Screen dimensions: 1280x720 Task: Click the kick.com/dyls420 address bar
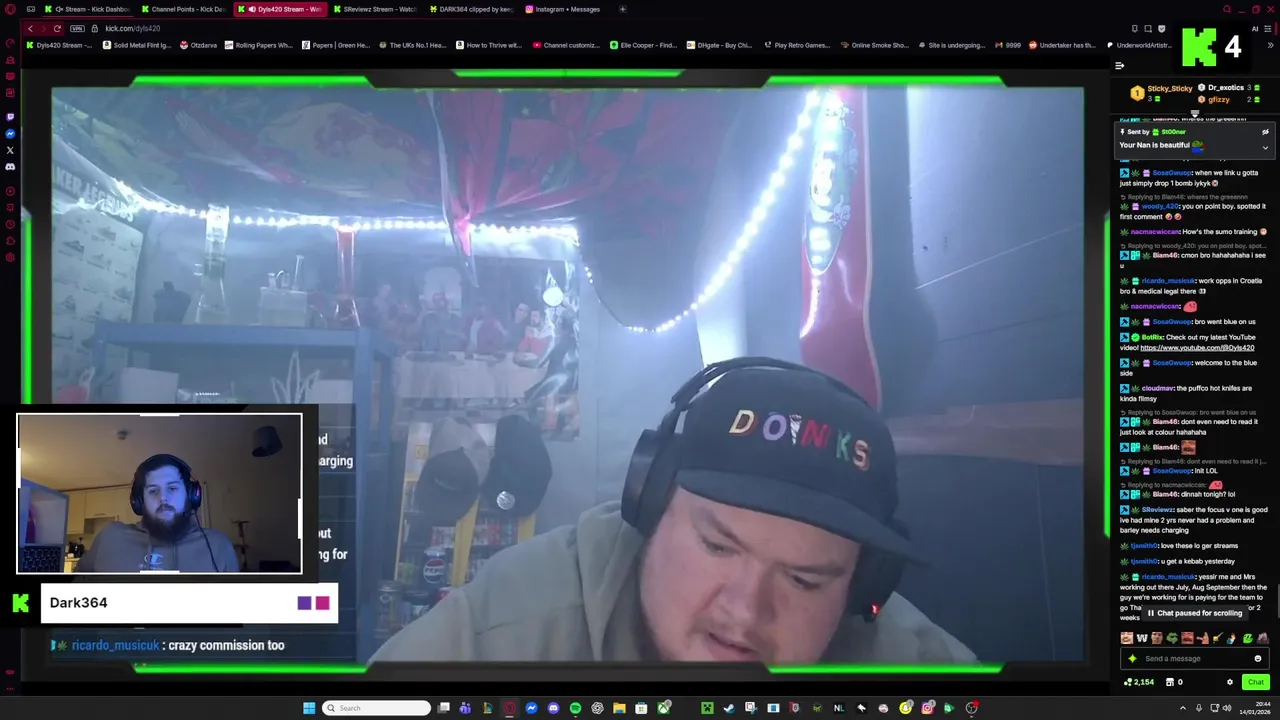[x=133, y=28]
